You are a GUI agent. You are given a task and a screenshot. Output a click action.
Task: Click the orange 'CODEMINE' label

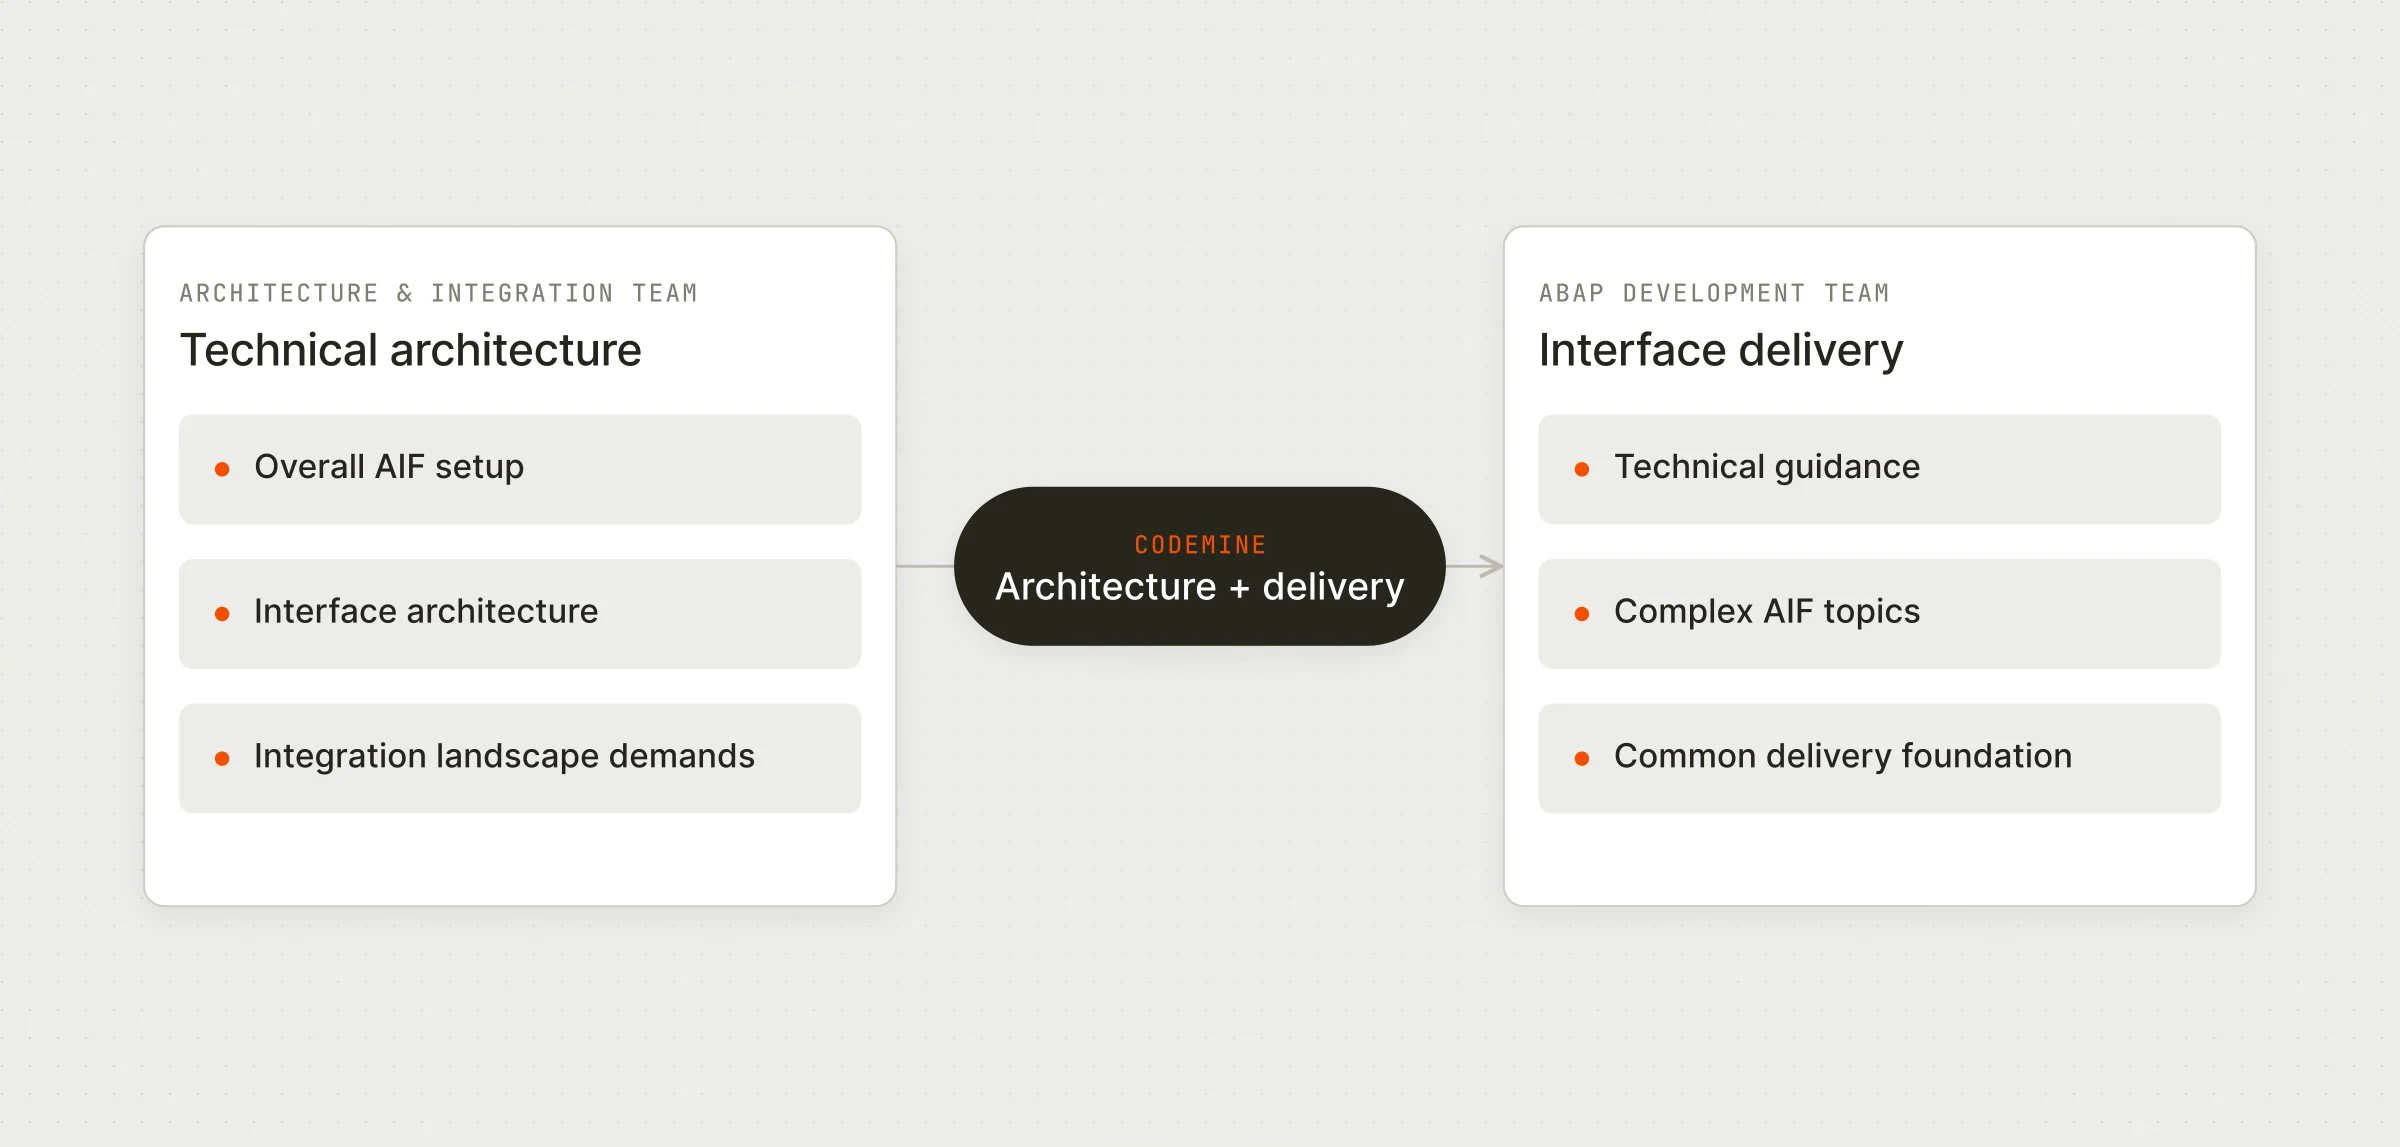pos(1200,545)
